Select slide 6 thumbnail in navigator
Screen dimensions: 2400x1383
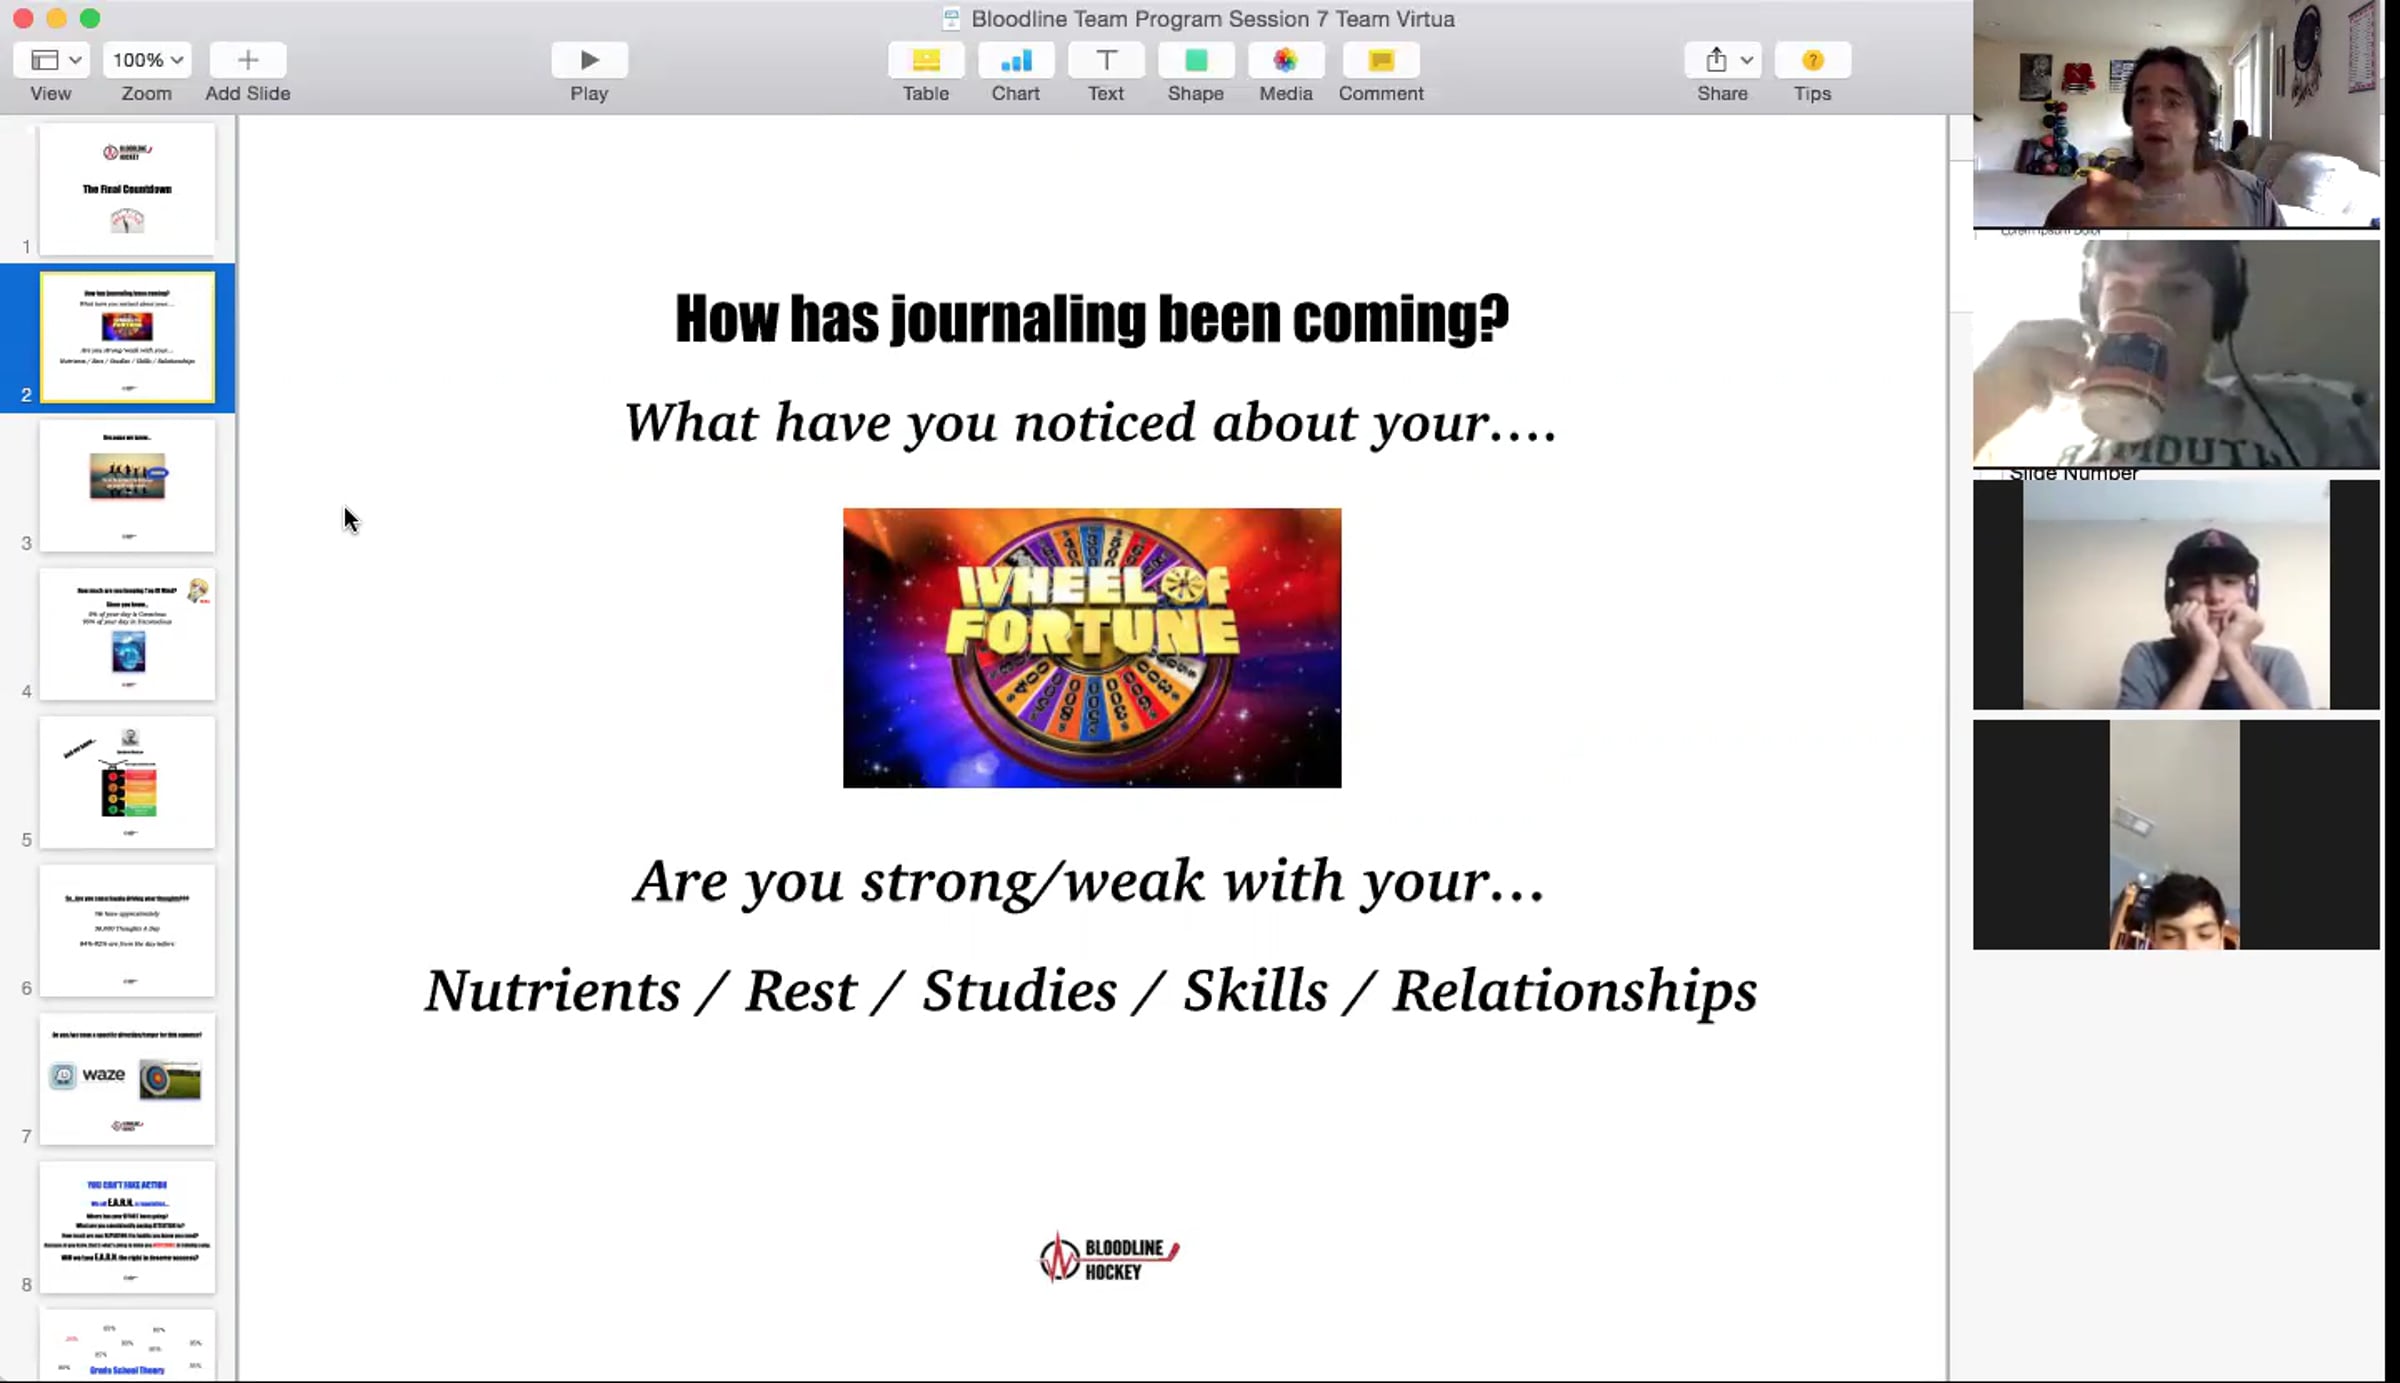point(127,930)
